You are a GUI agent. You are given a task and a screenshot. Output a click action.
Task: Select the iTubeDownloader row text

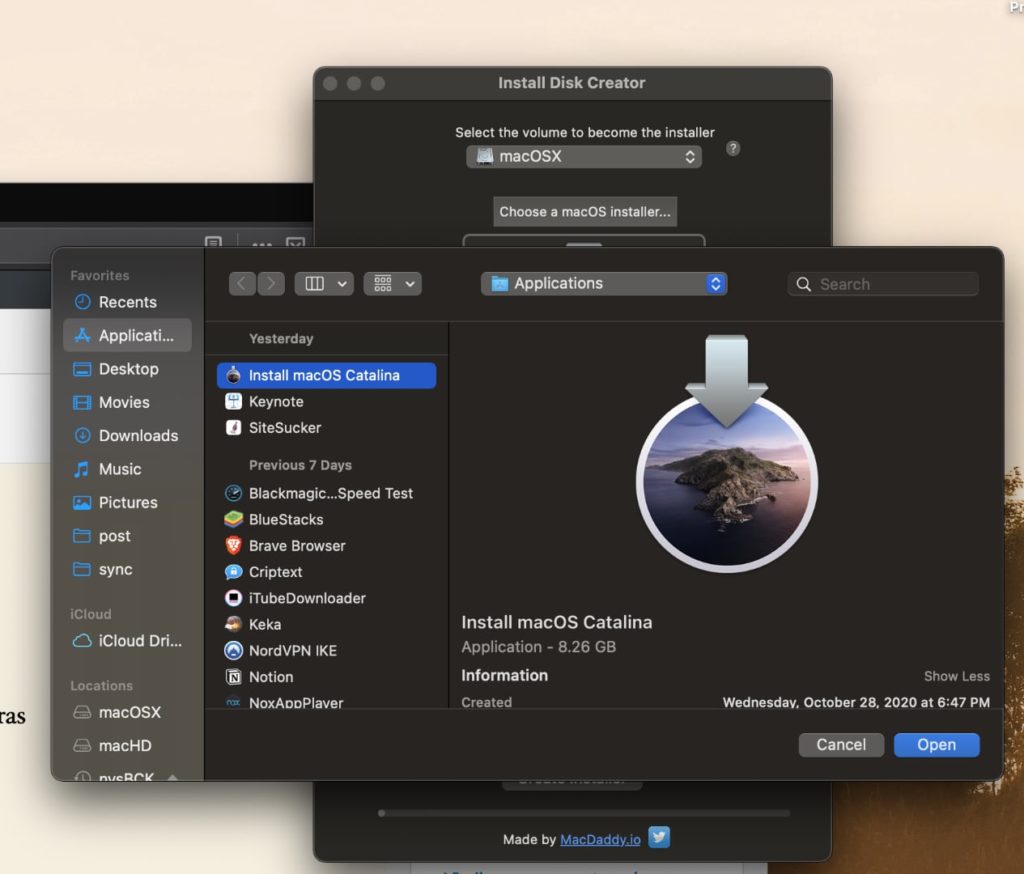[307, 598]
